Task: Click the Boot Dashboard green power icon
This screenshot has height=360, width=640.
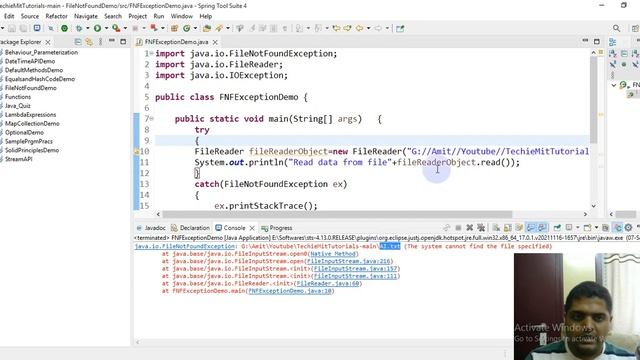Action: coord(64,28)
